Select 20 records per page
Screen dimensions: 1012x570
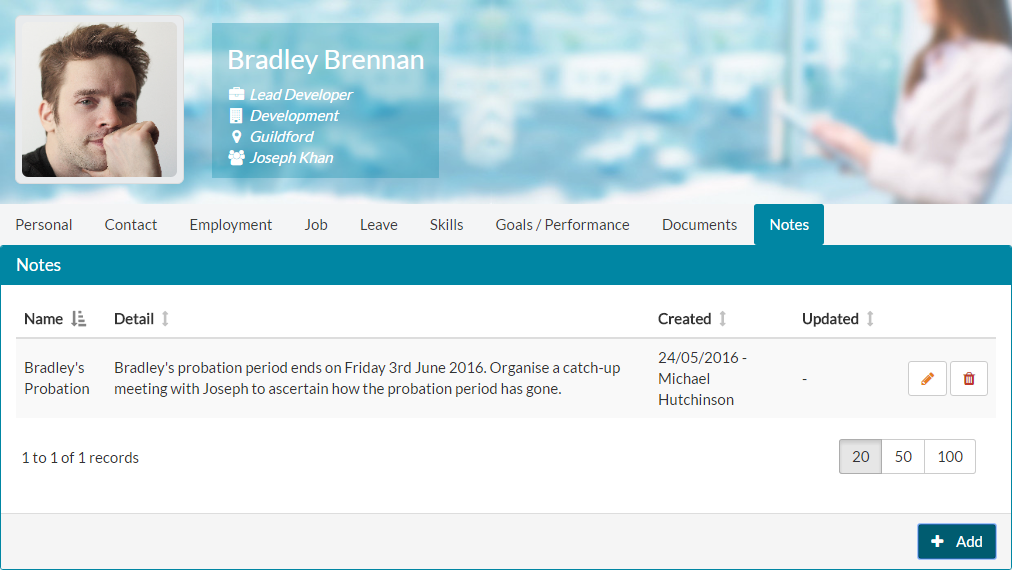click(x=860, y=456)
